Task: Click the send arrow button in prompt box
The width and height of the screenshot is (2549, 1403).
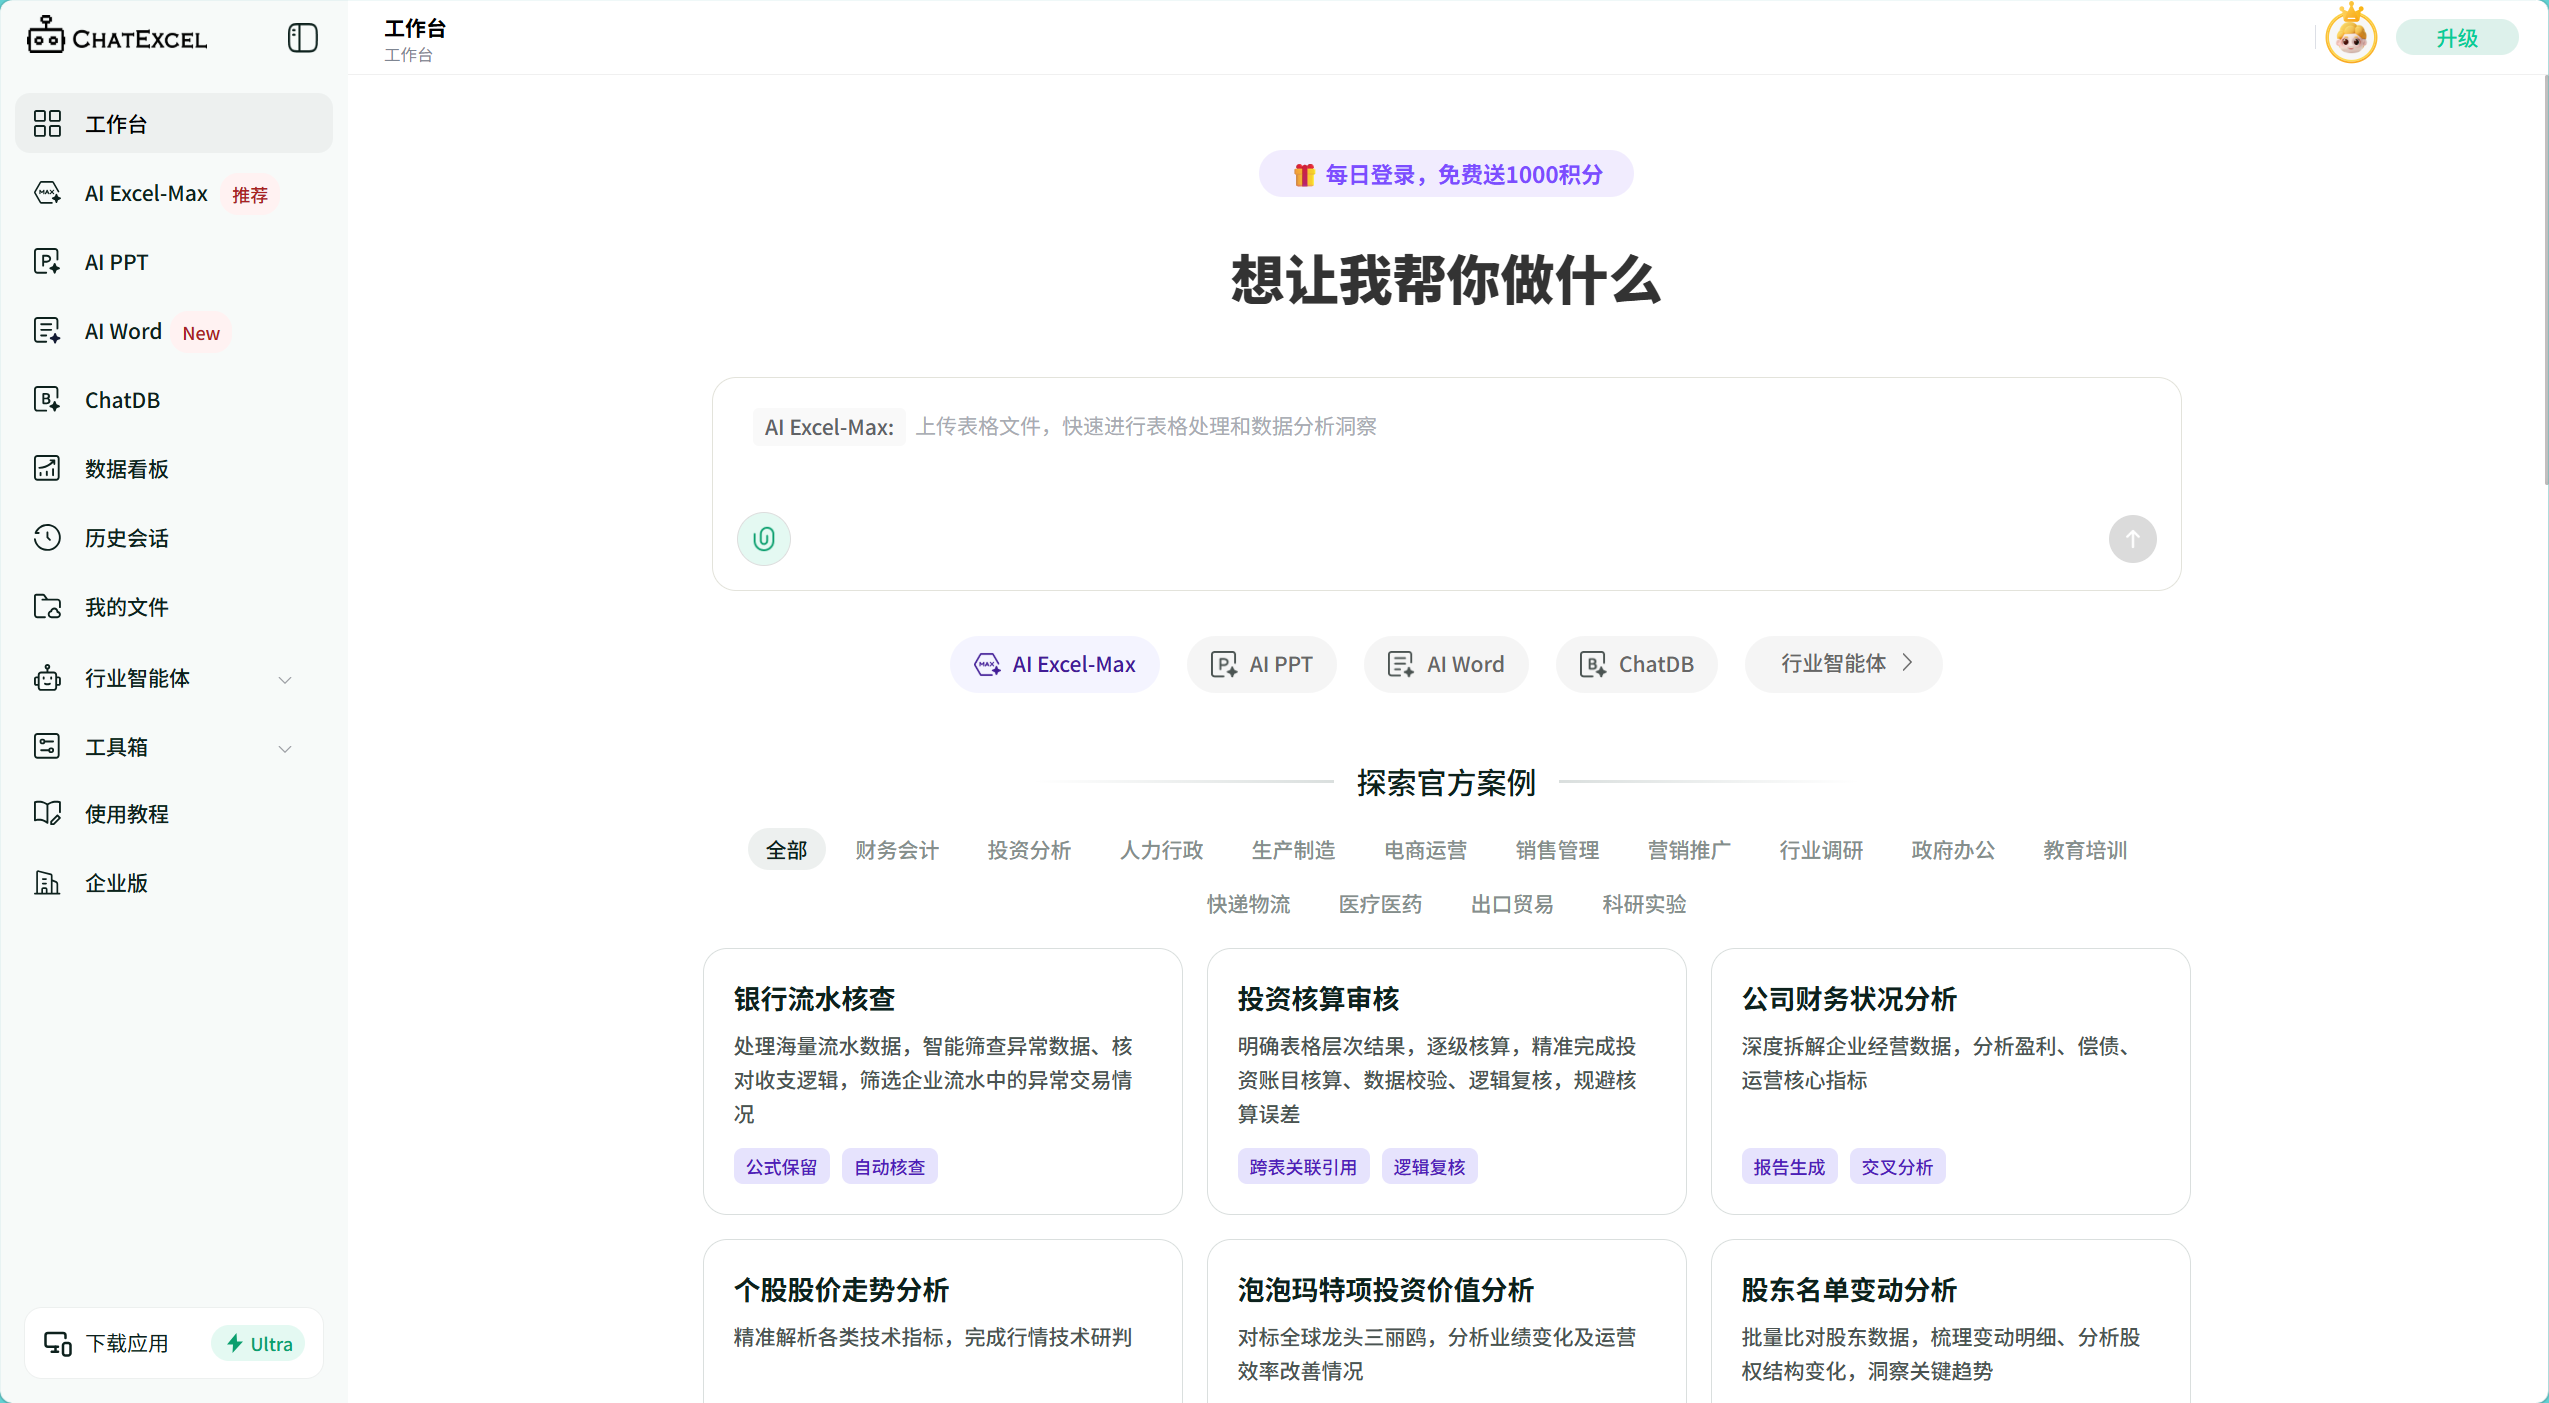Action: 2132,539
